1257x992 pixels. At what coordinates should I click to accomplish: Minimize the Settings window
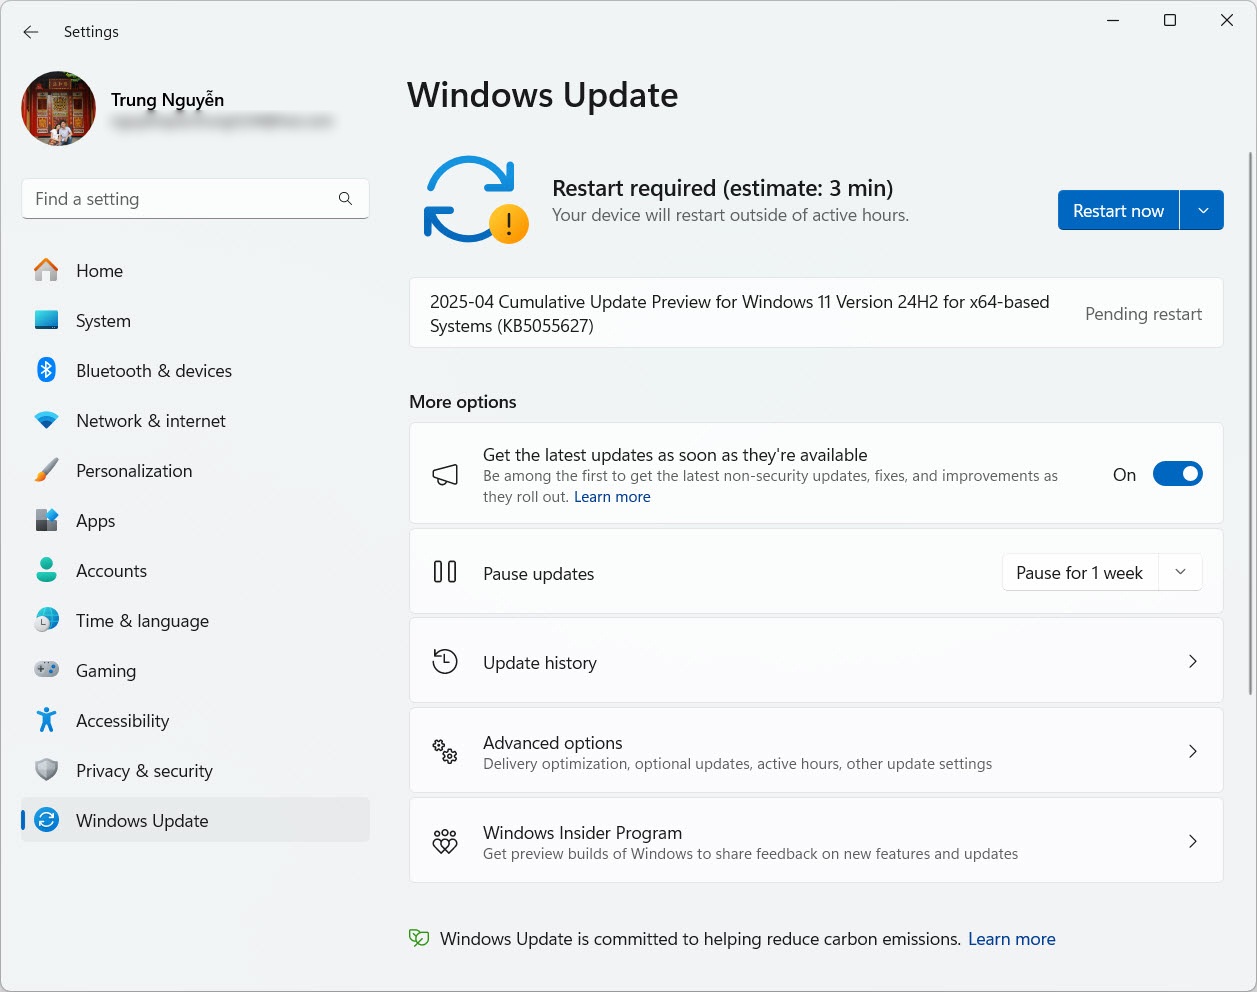click(x=1113, y=20)
